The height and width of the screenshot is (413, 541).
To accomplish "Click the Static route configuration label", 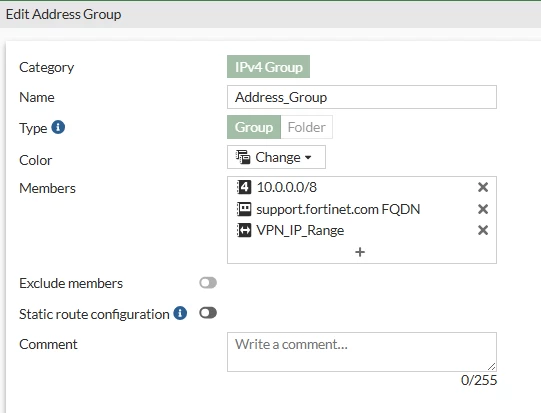I will coord(94,314).
